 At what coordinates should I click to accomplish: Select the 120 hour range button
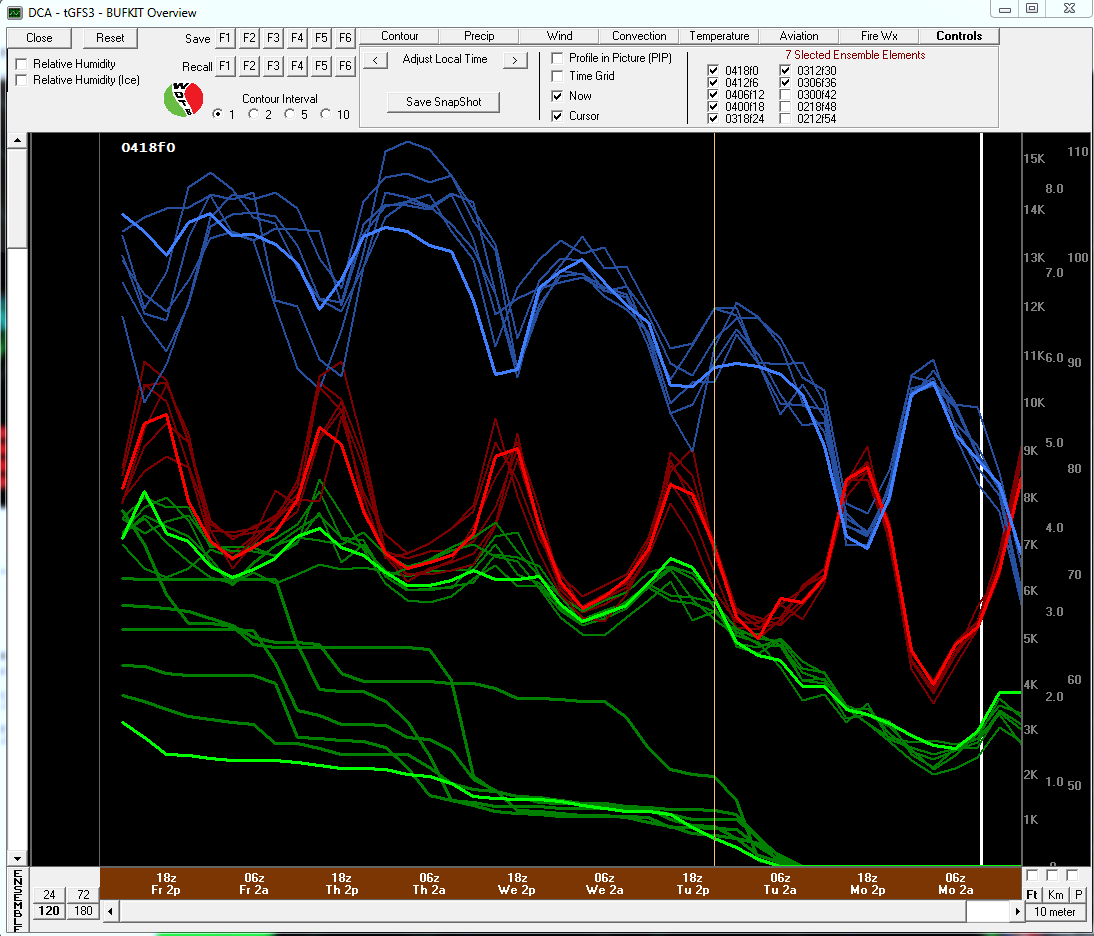(49, 911)
